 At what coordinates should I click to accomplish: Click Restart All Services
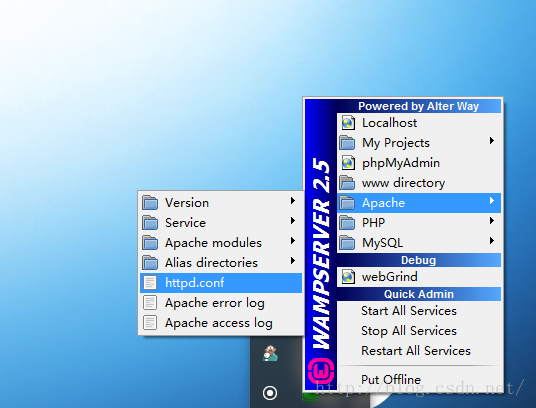tap(419, 351)
